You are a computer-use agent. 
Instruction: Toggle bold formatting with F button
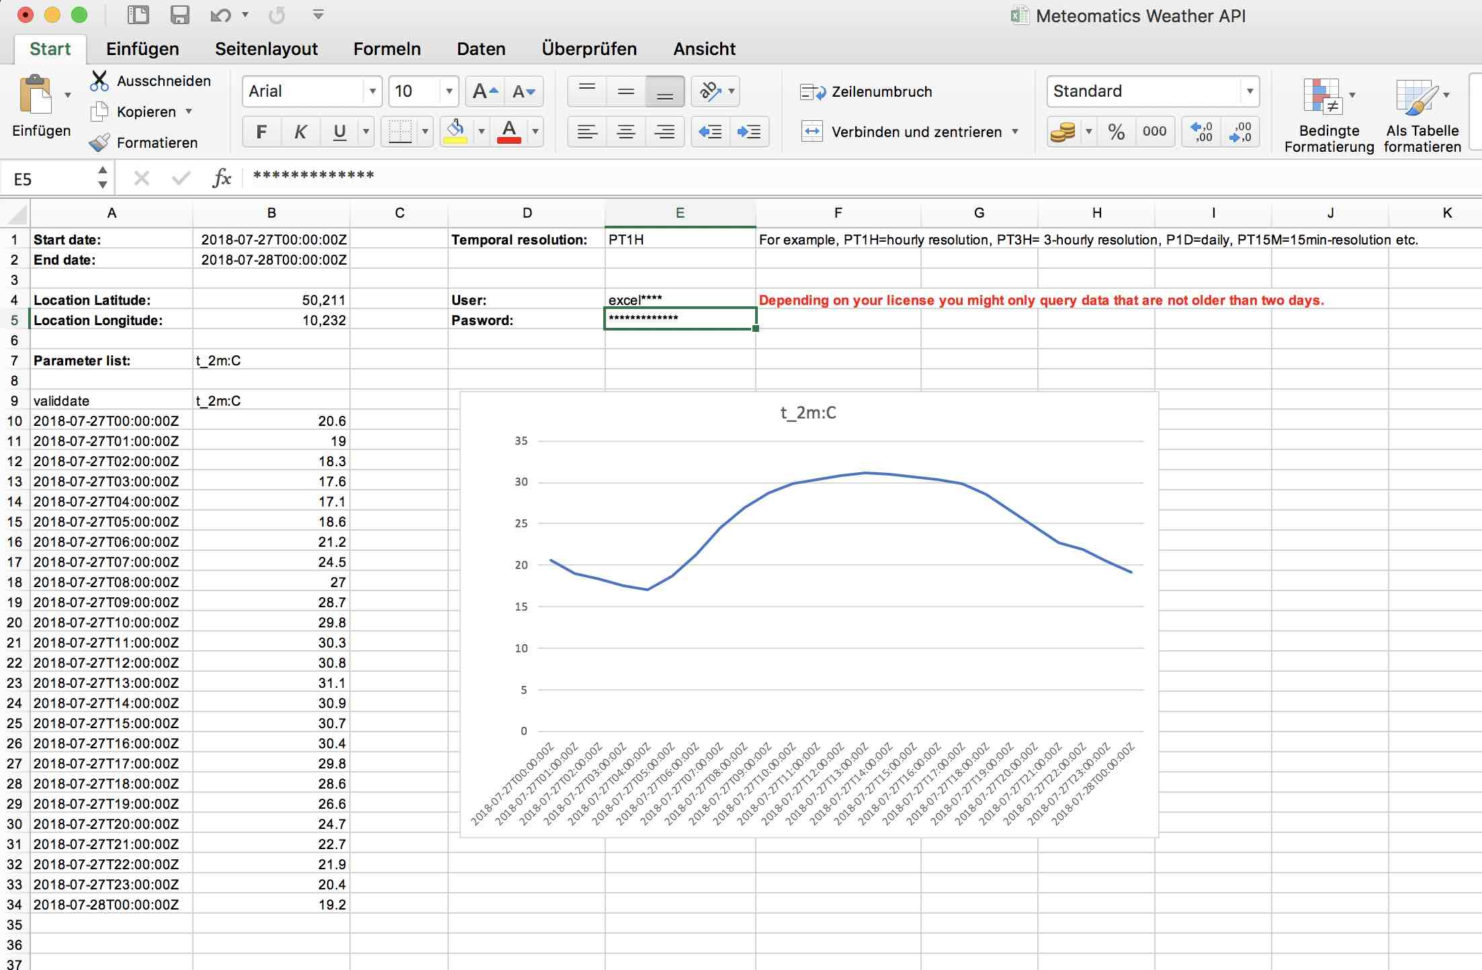point(261,132)
